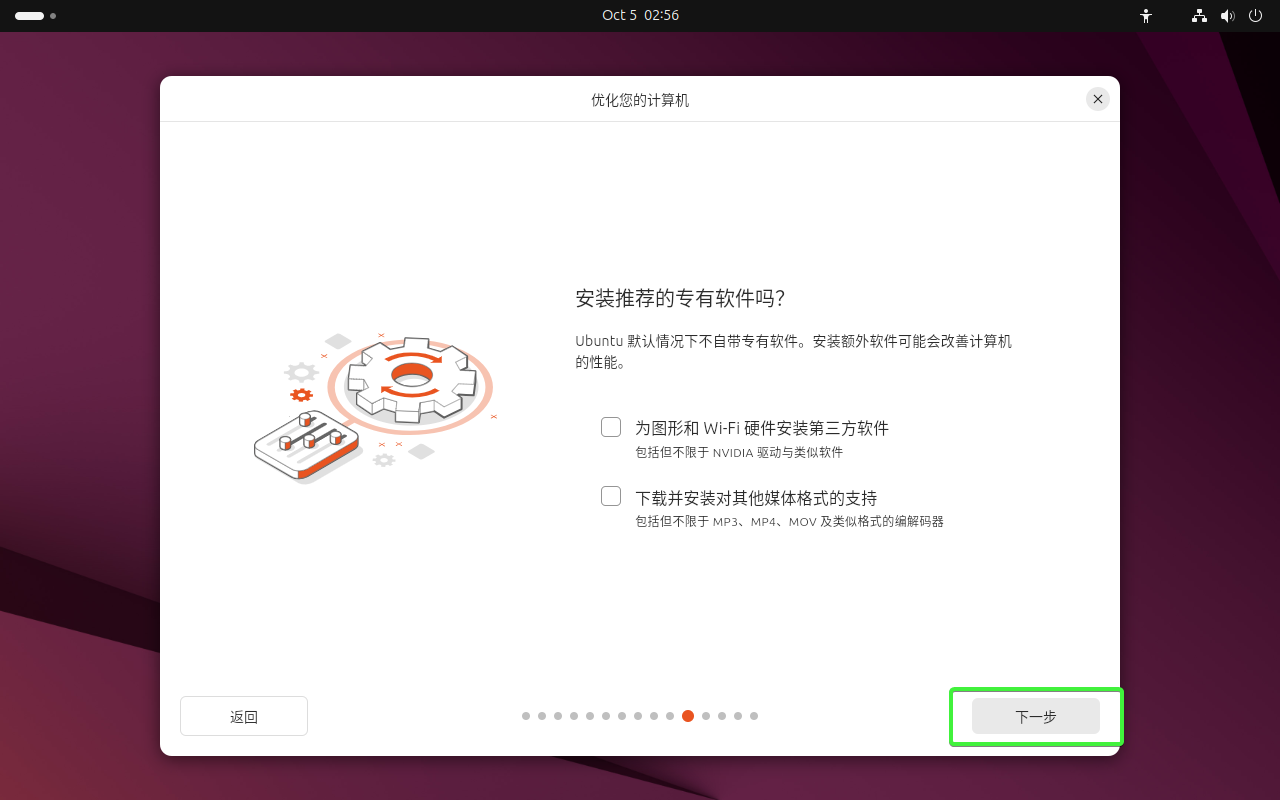The height and width of the screenshot is (800, 1280).
Task: Enable third-party software for graphics and Wi-Fi
Action: [x=611, y=427]
